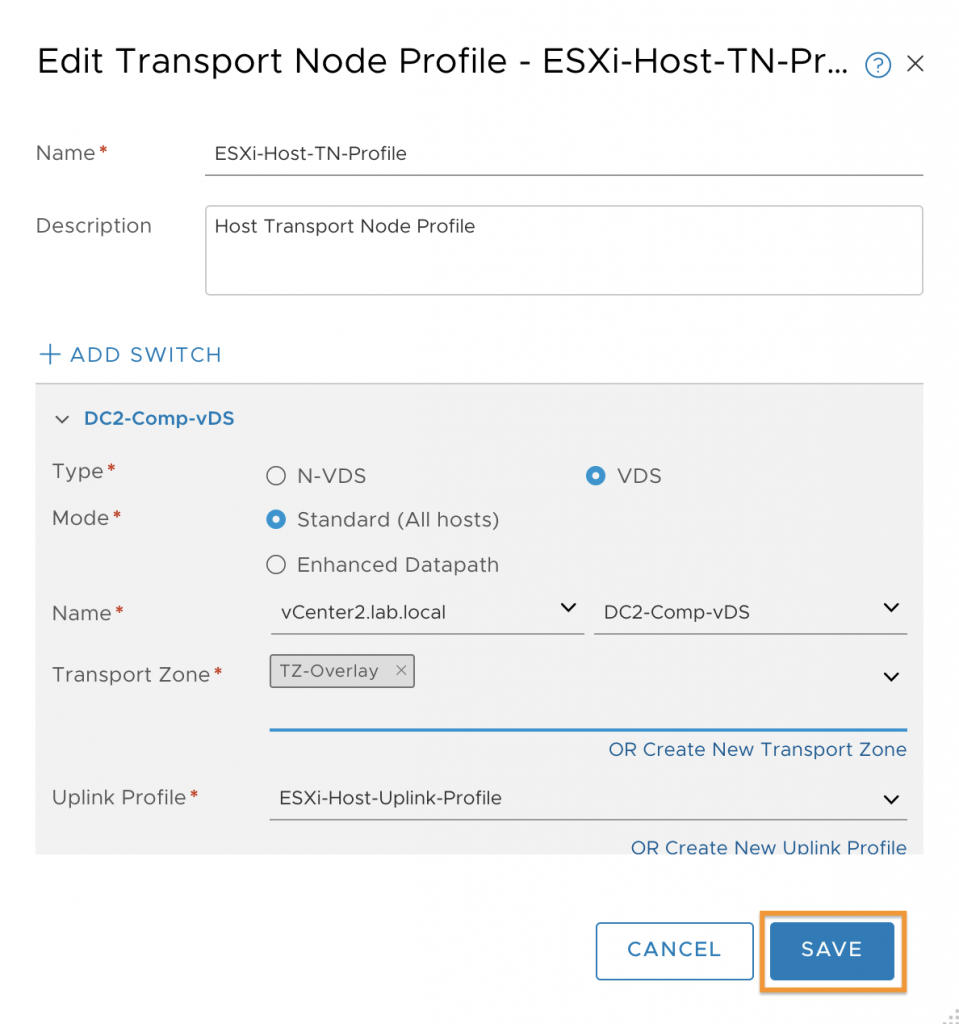Click the CANCEL button
This screenshot has width=959, height=1024.
pyautogui.click(x=674, y=951)
